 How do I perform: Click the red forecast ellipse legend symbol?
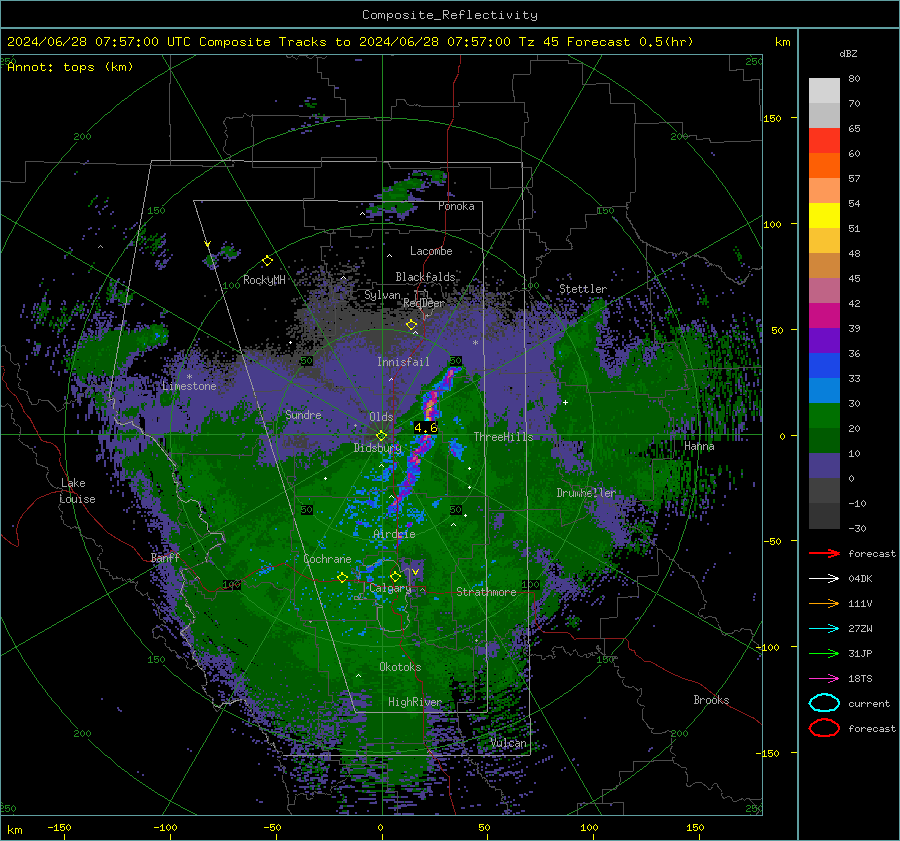click(824, 728)
